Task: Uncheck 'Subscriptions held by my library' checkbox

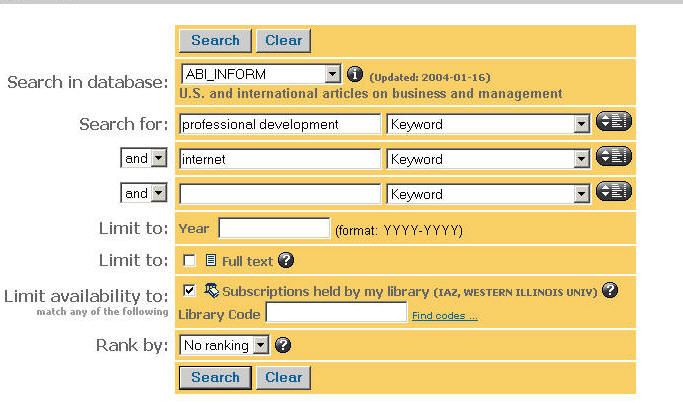Action: point(189,290)
